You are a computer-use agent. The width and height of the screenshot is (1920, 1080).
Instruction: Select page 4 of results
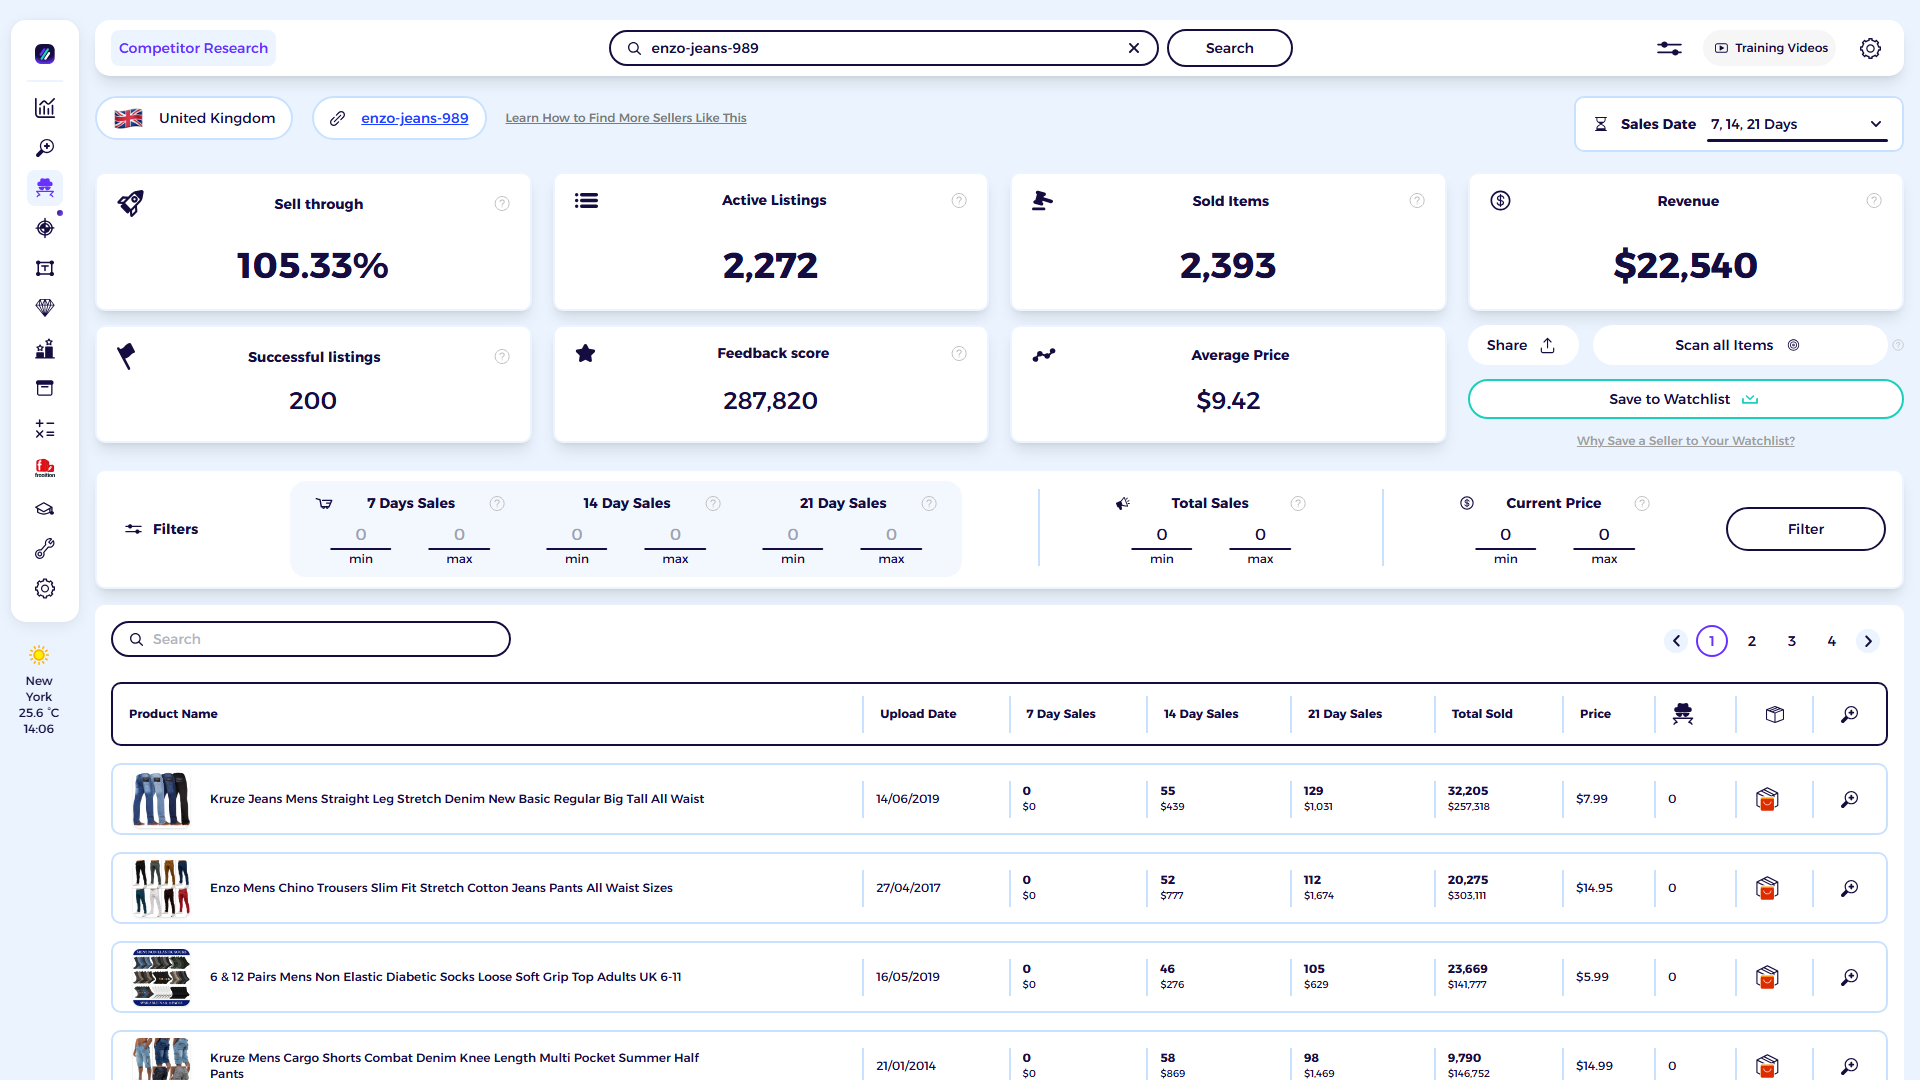(x=1832, y=641)
